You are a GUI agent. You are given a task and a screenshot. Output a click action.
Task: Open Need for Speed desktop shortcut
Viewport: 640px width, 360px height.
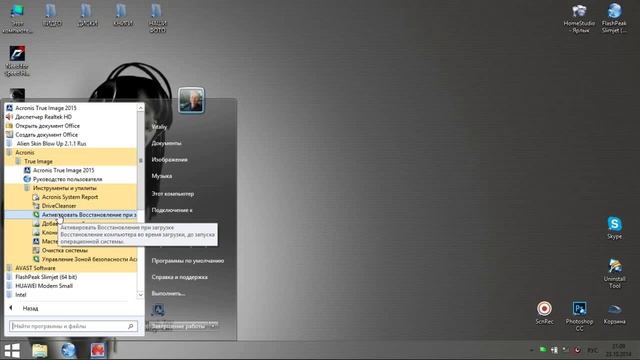(x=17, y=60)
